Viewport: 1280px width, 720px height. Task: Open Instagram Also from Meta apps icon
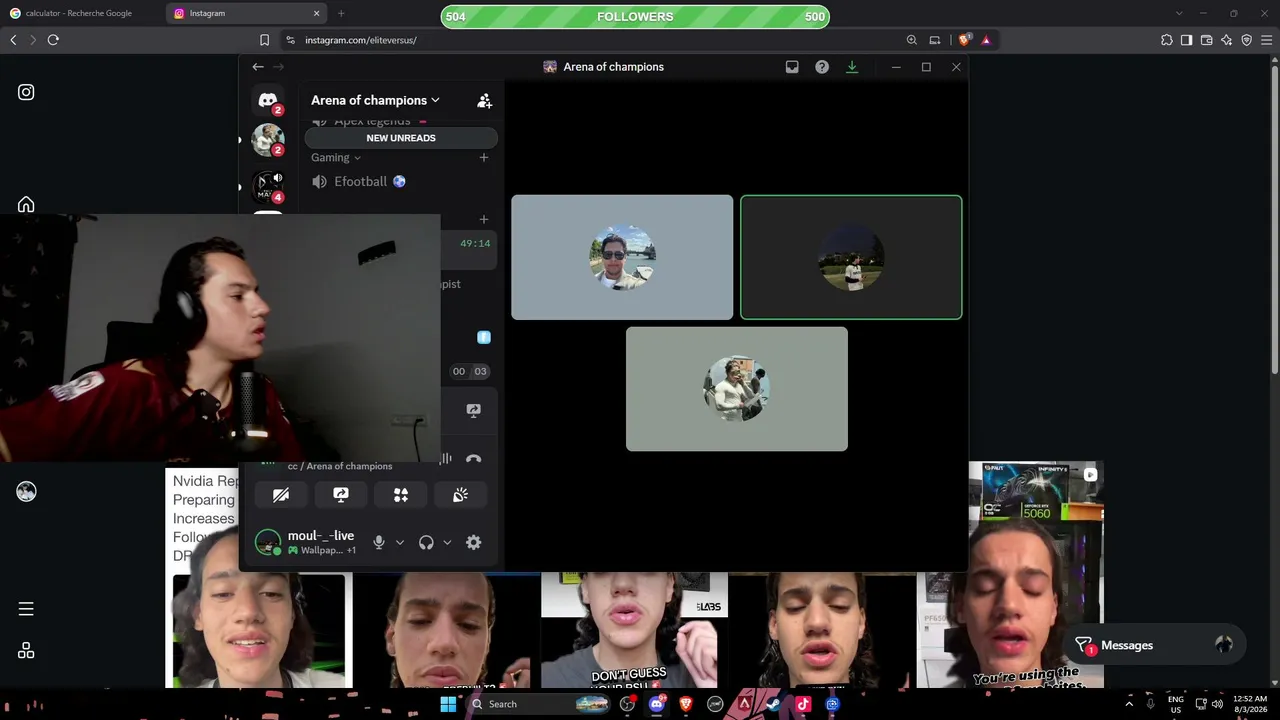26,651
